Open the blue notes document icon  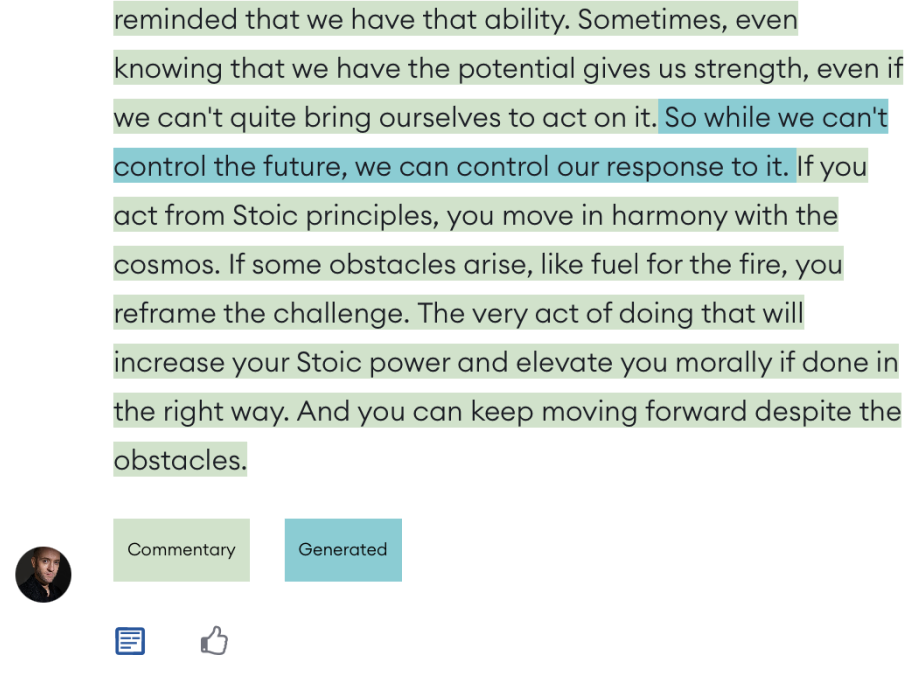pyautogui.click(x=130, y=641)
